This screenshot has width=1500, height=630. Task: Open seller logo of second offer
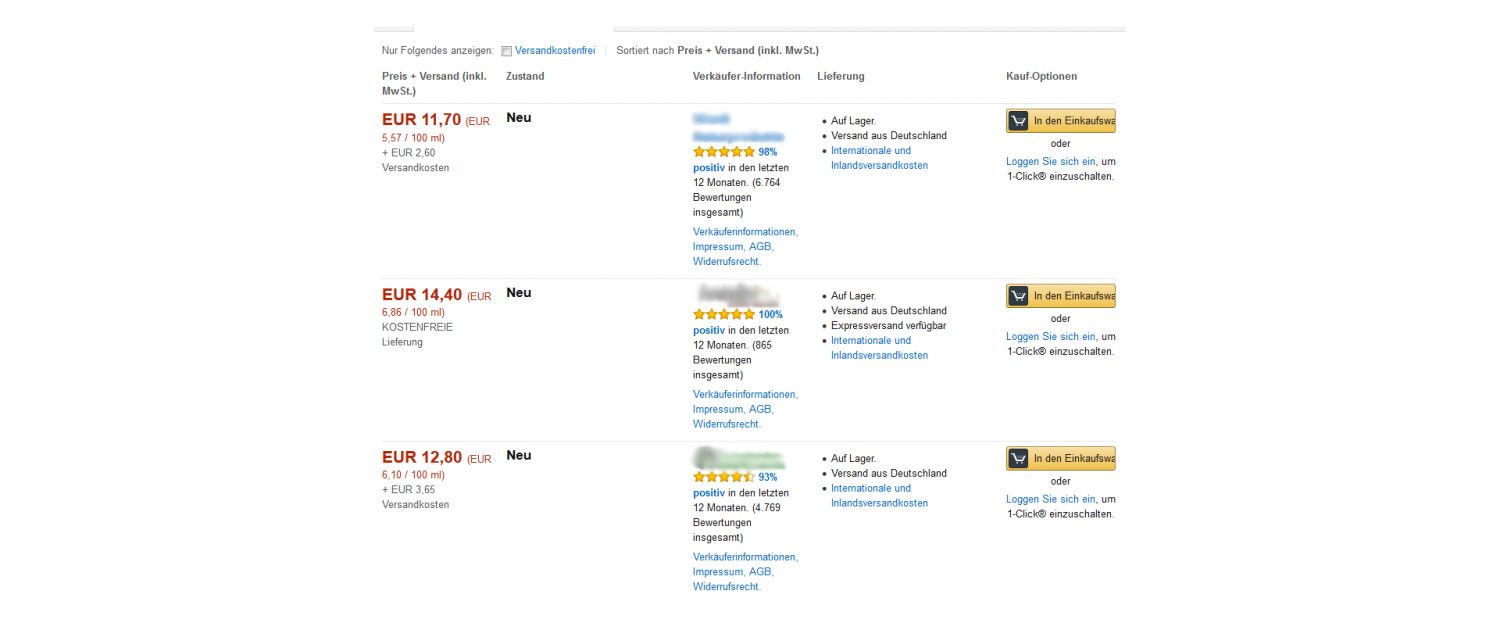(x=738, y=294)
